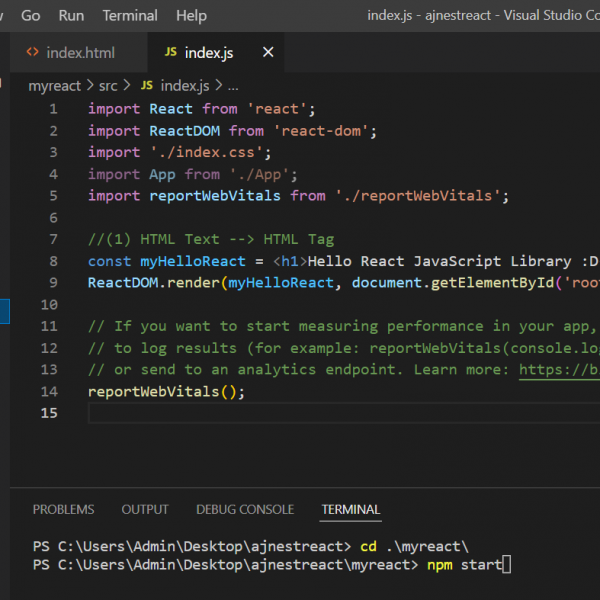The width and height of the screenshot is (600, 600).
Task: Expand the myreact breadcrumb folder
Action: (x=54, y=86)
